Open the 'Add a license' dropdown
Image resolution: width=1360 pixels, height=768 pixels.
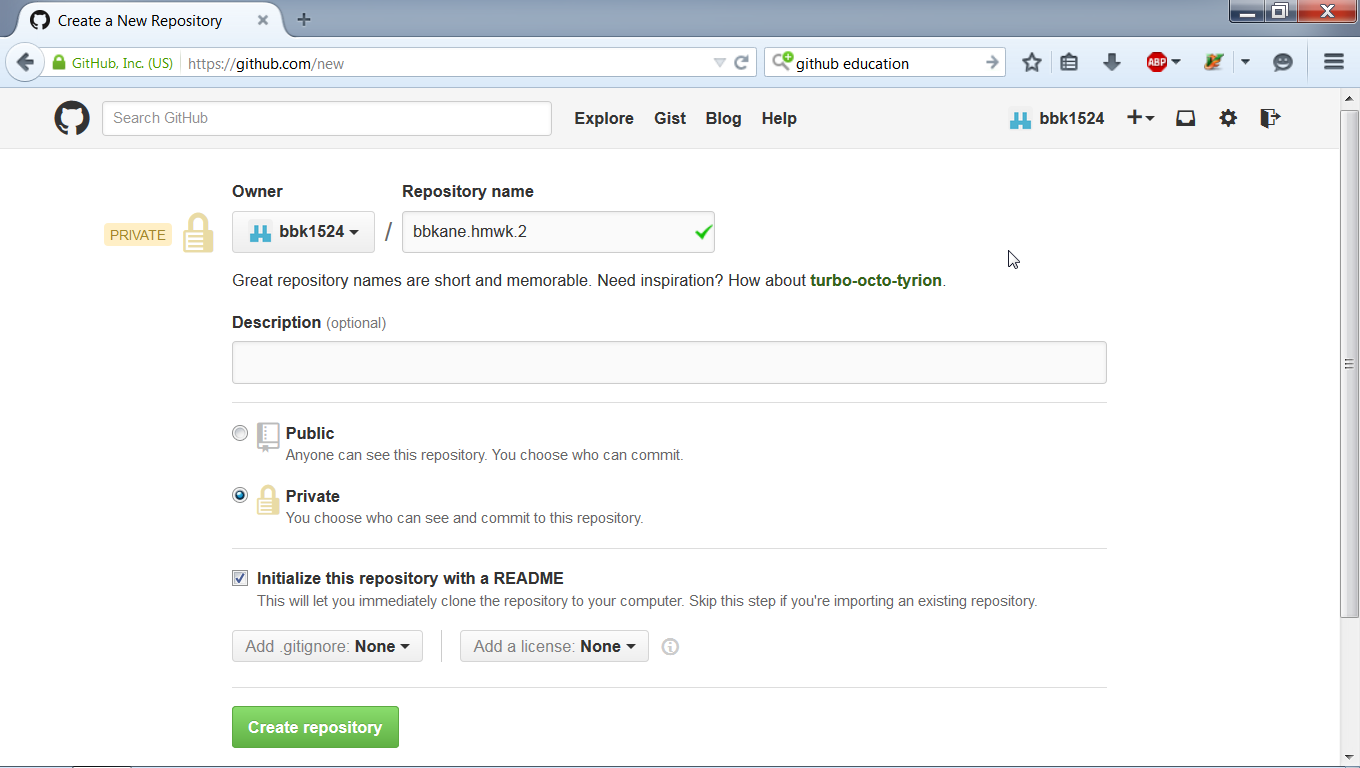click(x=554, y=646)
